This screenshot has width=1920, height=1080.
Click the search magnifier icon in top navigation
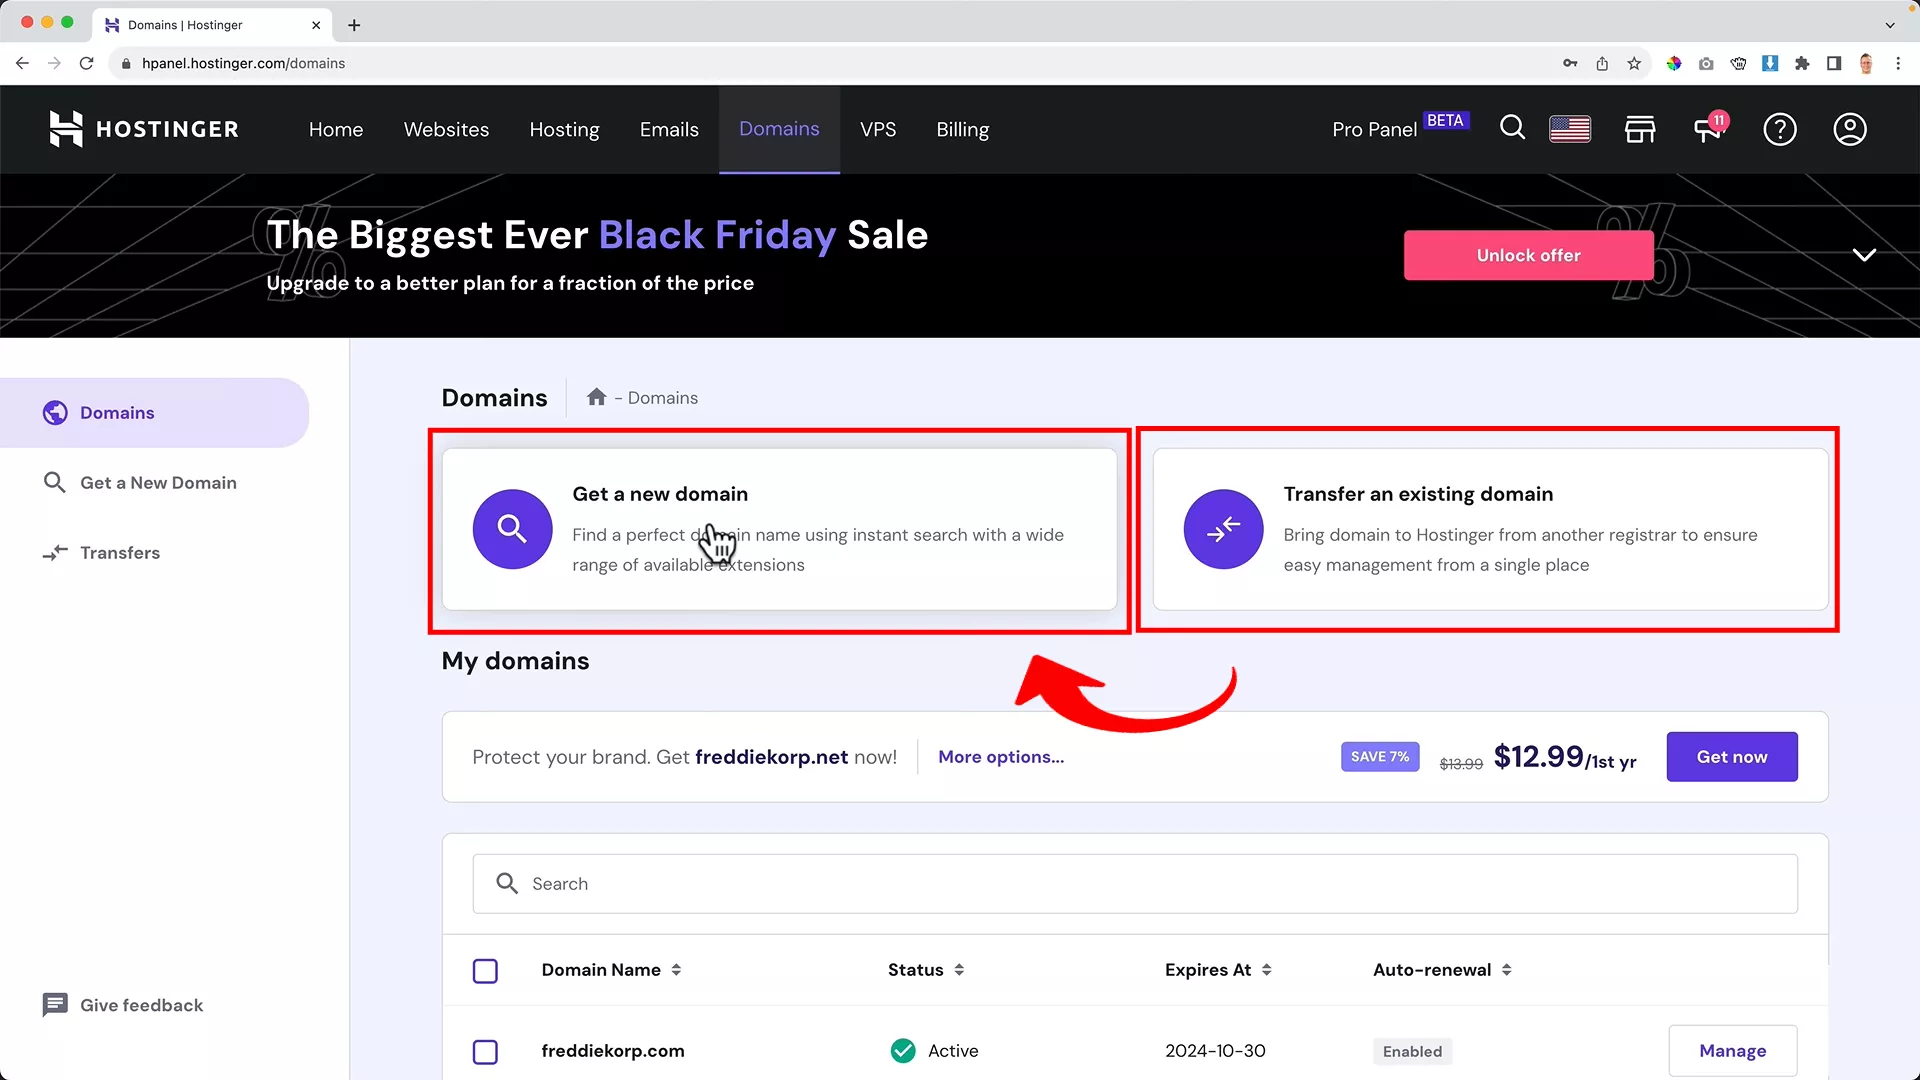tap(1512, 128)
